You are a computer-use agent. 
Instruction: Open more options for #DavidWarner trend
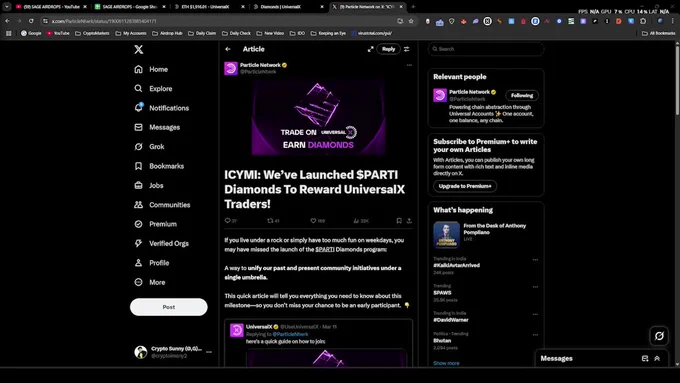click(x=535, y=314)
